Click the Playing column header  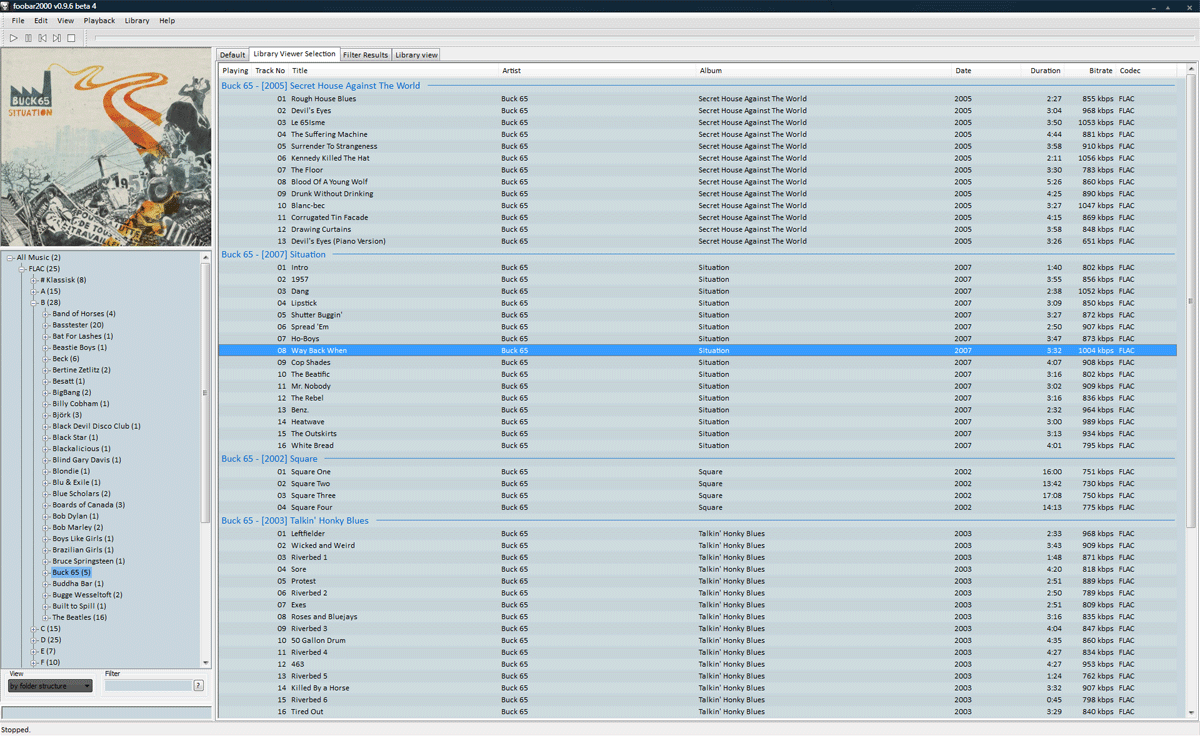[235, 71]
